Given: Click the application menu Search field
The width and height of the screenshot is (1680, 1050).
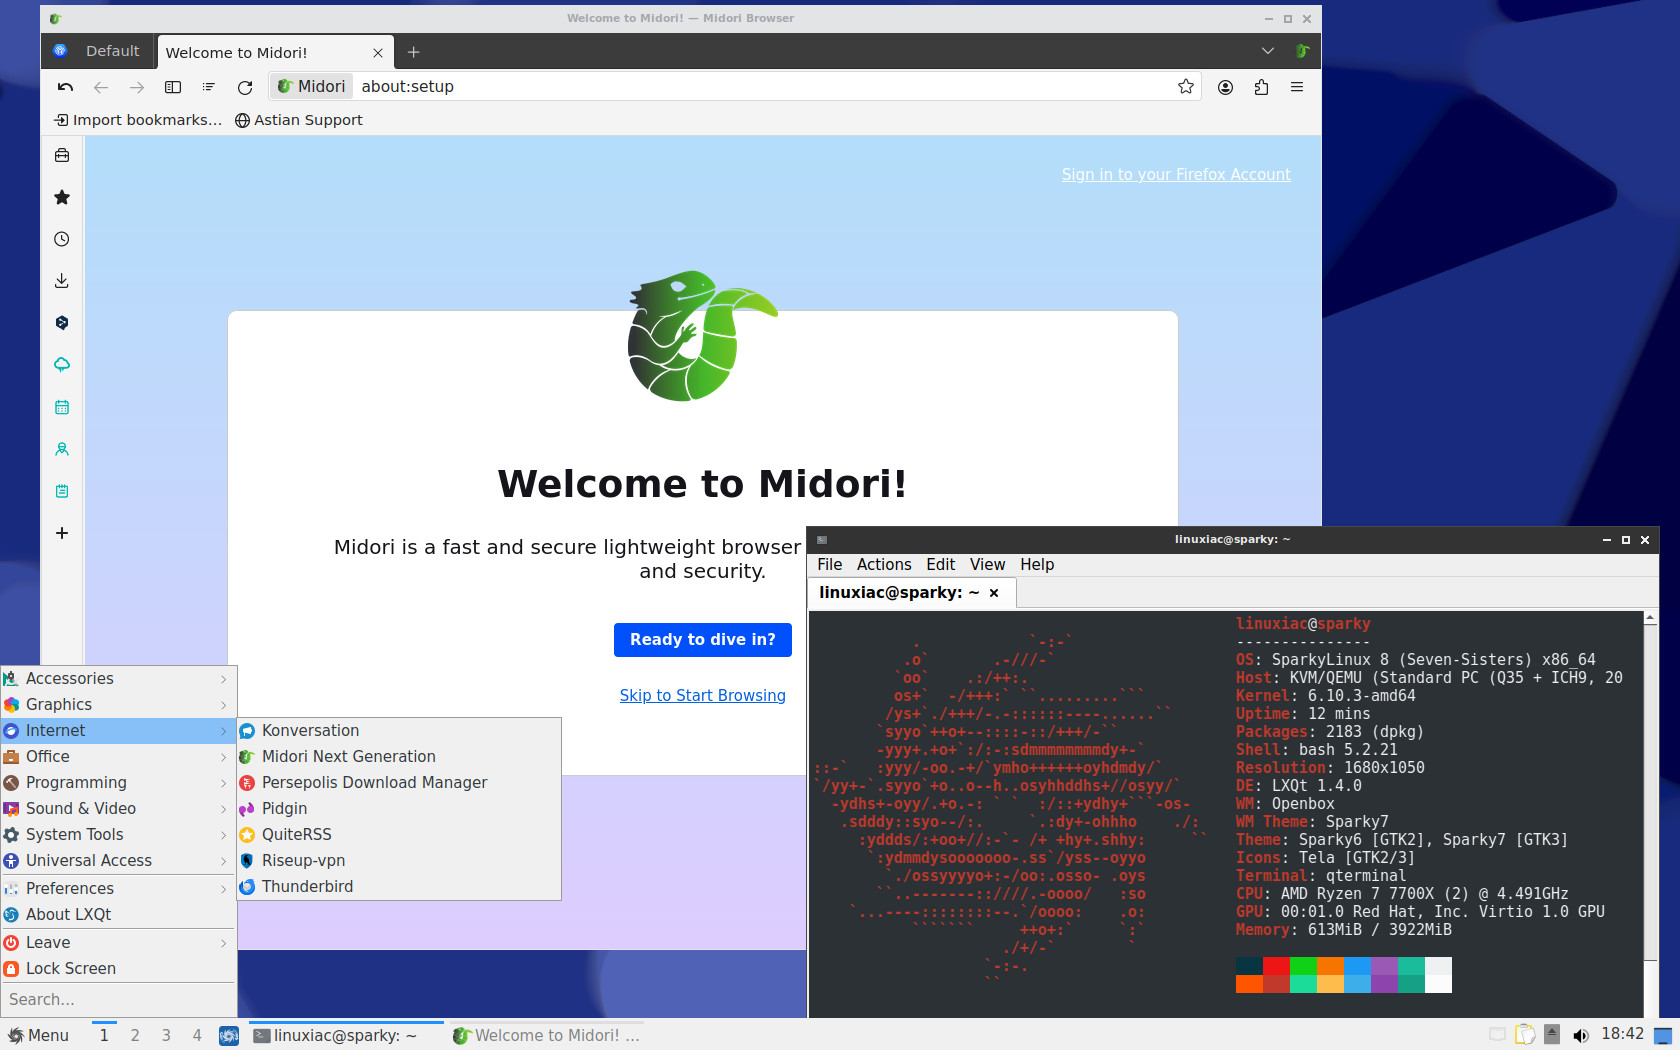Looking at the screenshot, I should click(x=118, y=1000).
